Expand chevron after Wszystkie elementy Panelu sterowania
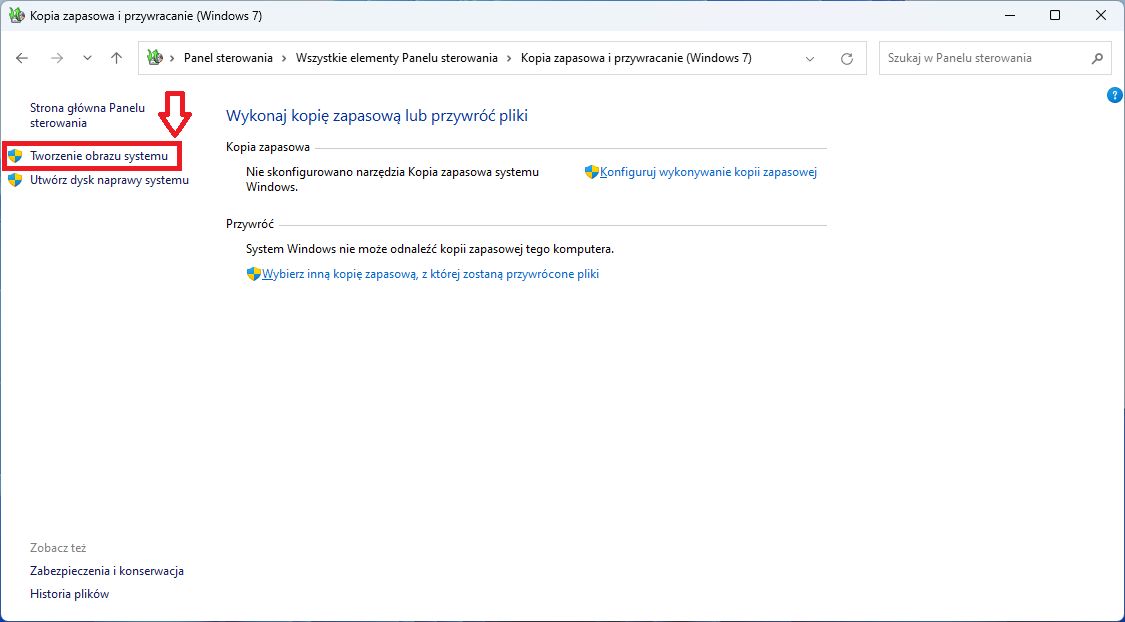This screenshot has width=1125, height=622. coord(509,58)
